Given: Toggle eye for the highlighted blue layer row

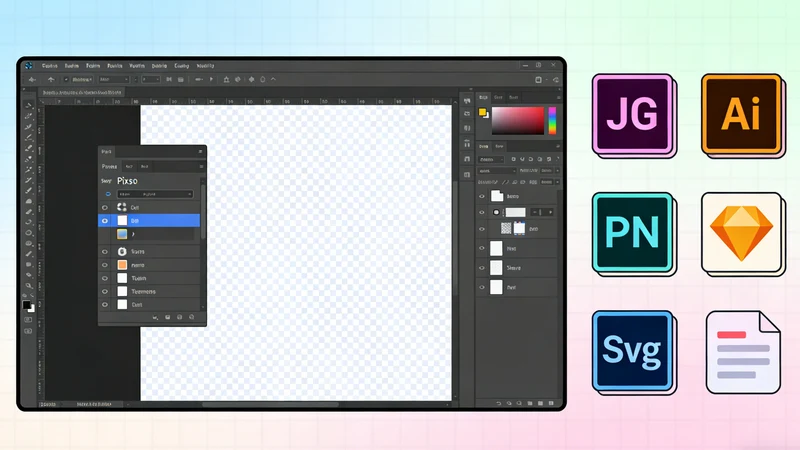Looking at the screenshot, I should pyautogui.click(x=105, y=220).
